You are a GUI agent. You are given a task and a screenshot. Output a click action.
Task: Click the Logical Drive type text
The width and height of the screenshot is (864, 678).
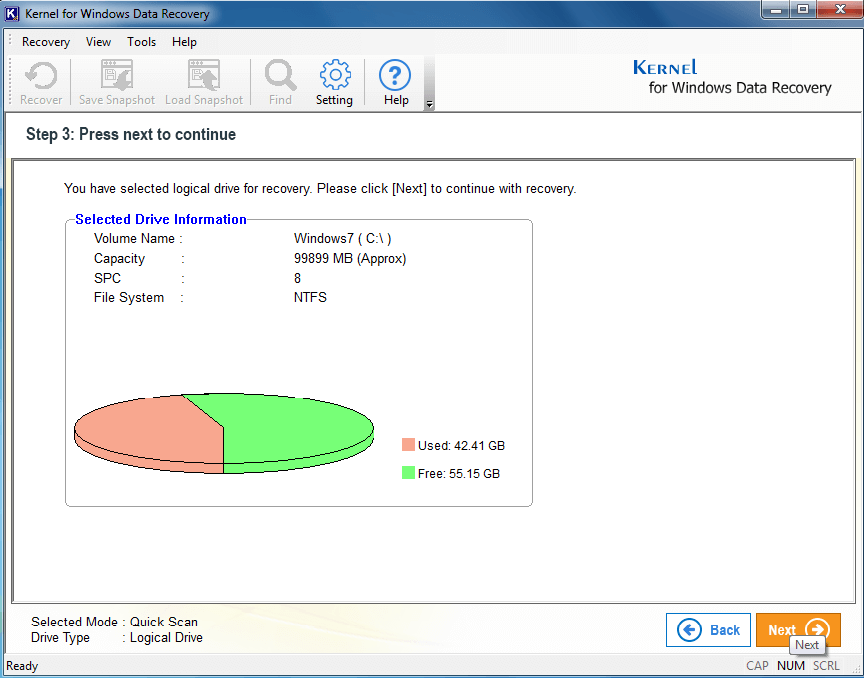click(x=166, y=638)
